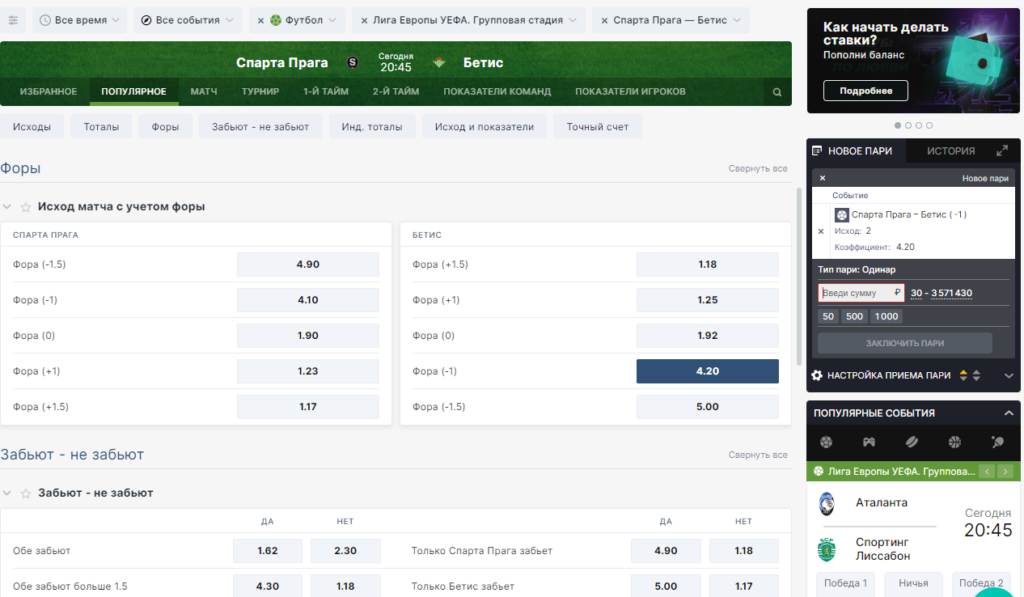Remove the Спарта Прага — Бетис filter

(x=604, y=20)
